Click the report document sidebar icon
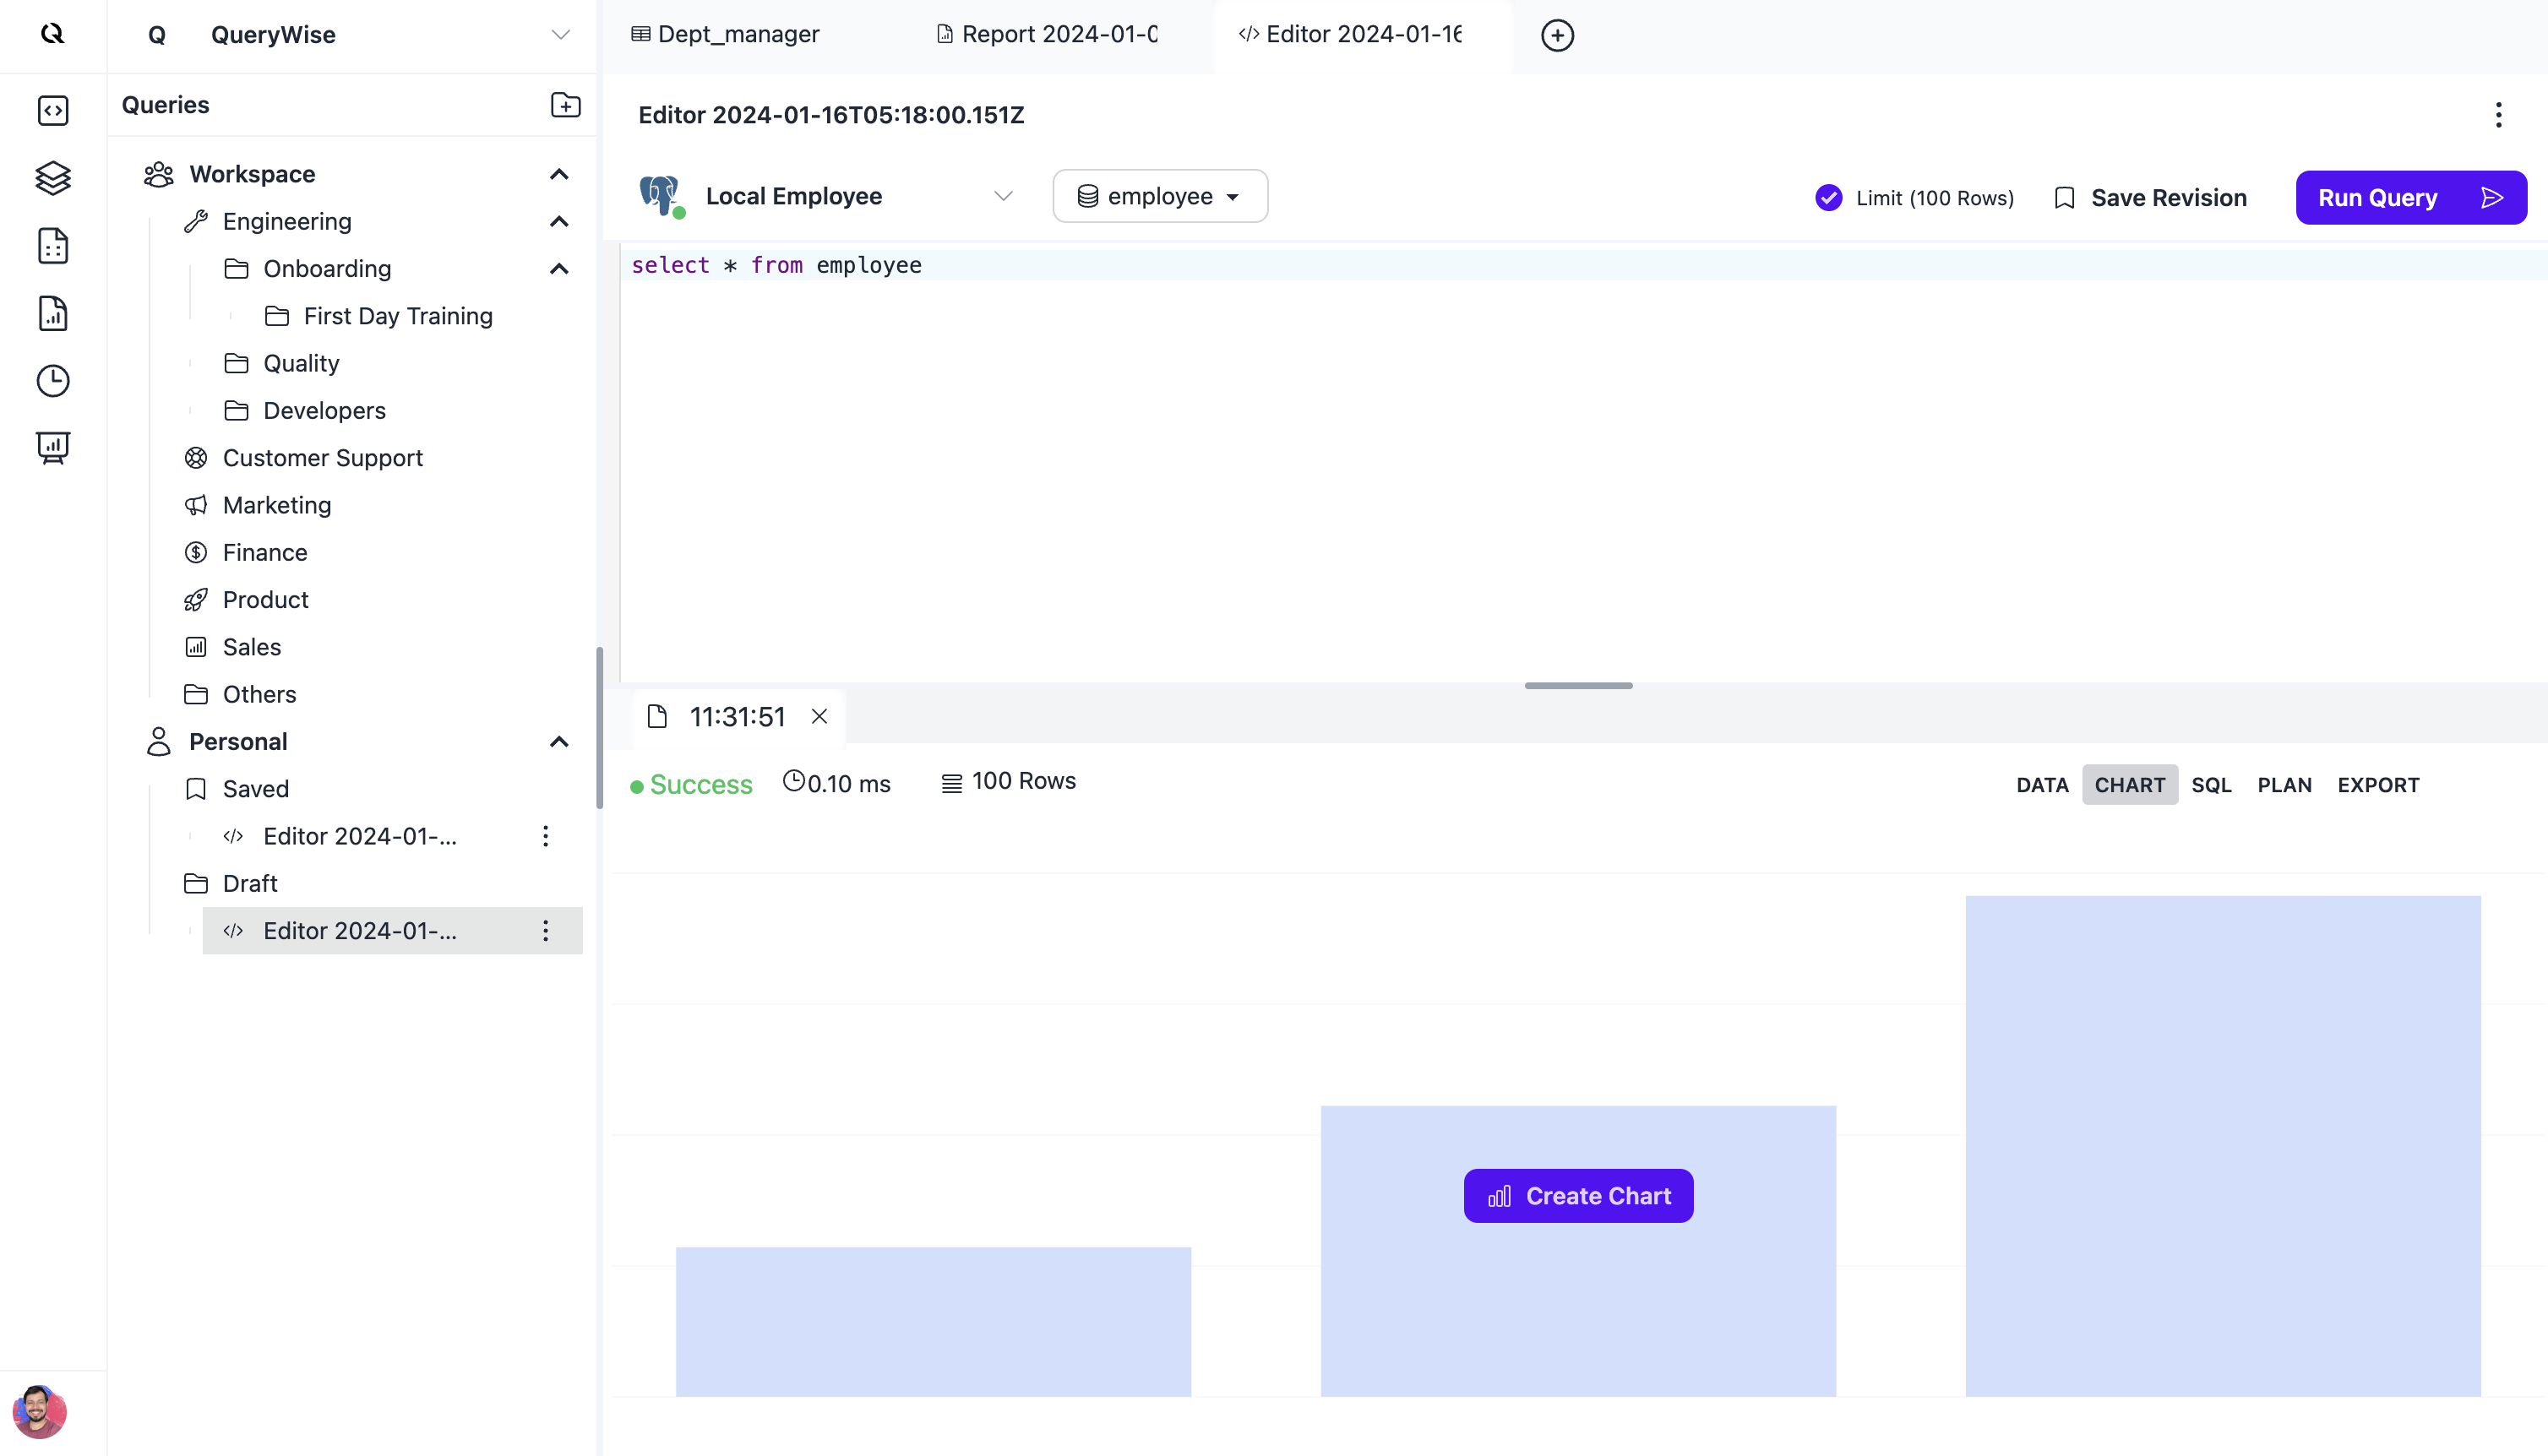 53,313
